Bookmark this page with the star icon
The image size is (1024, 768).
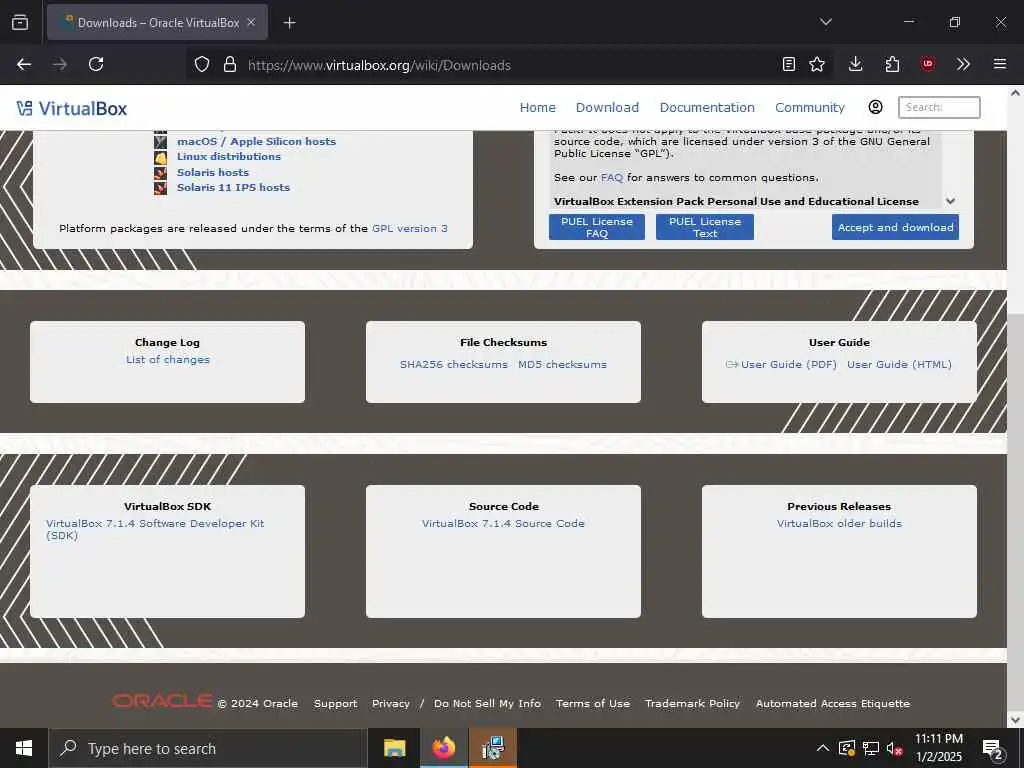816,64
